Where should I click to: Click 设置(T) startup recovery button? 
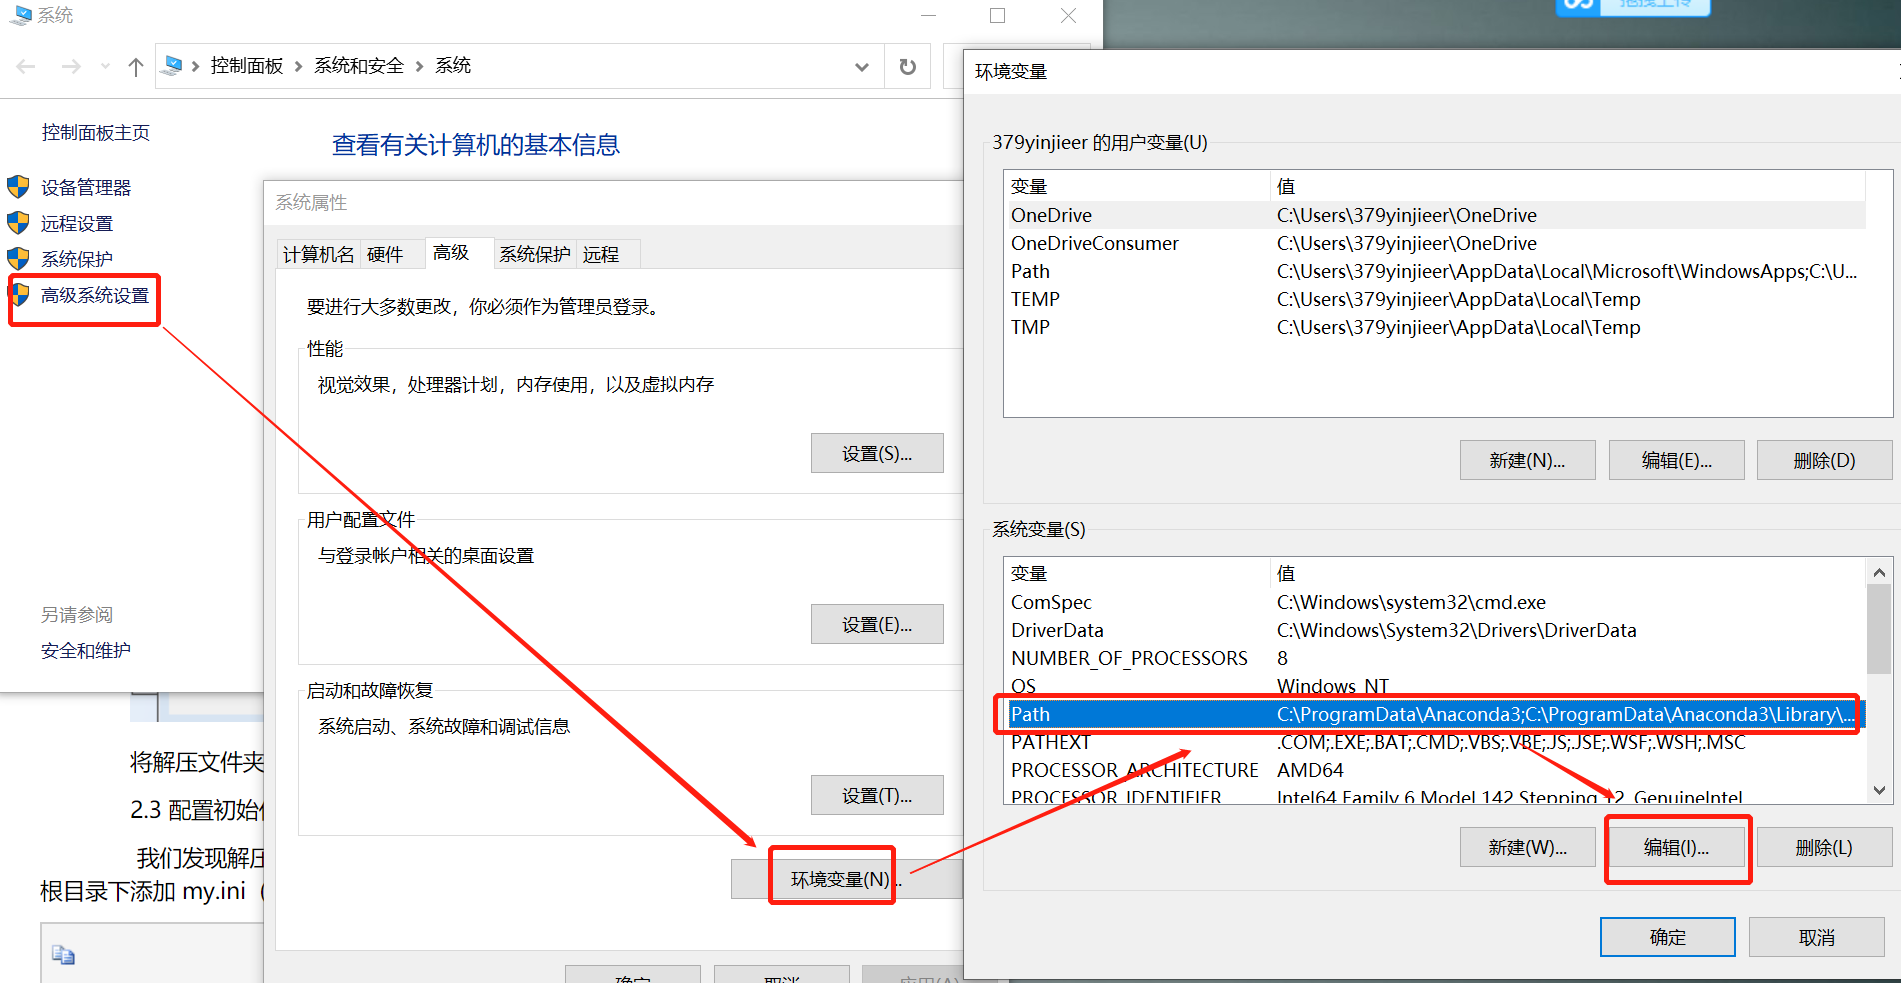[x=877, y=796]
